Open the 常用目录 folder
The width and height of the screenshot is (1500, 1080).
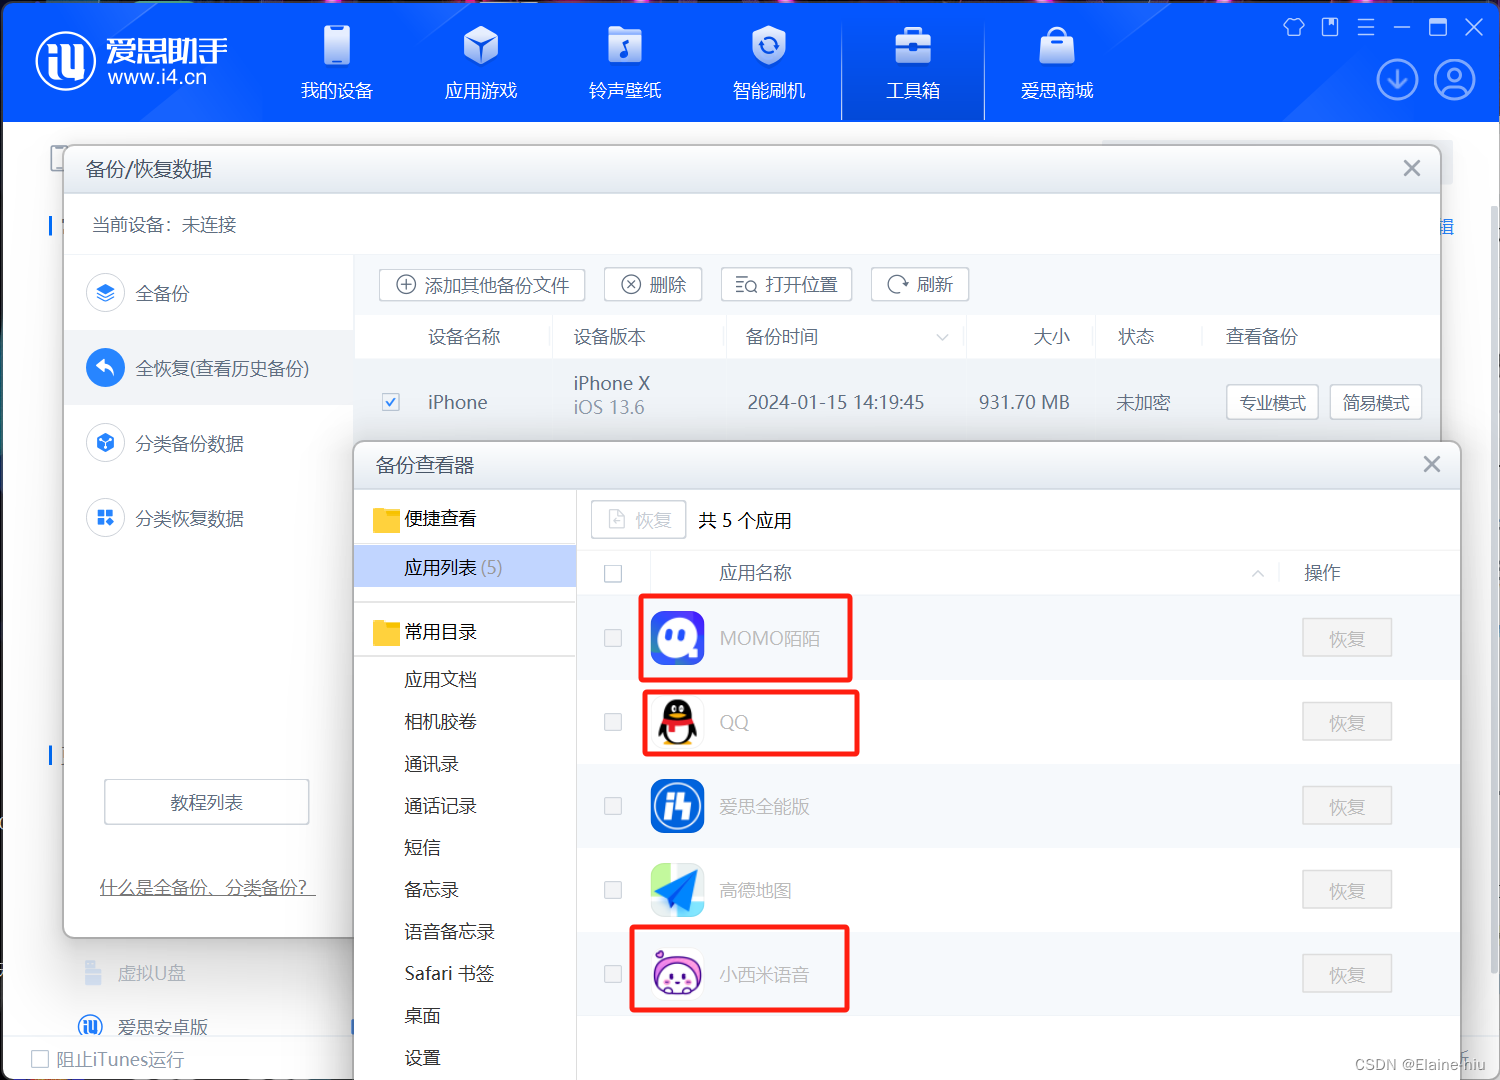click(x=425, y=632)
